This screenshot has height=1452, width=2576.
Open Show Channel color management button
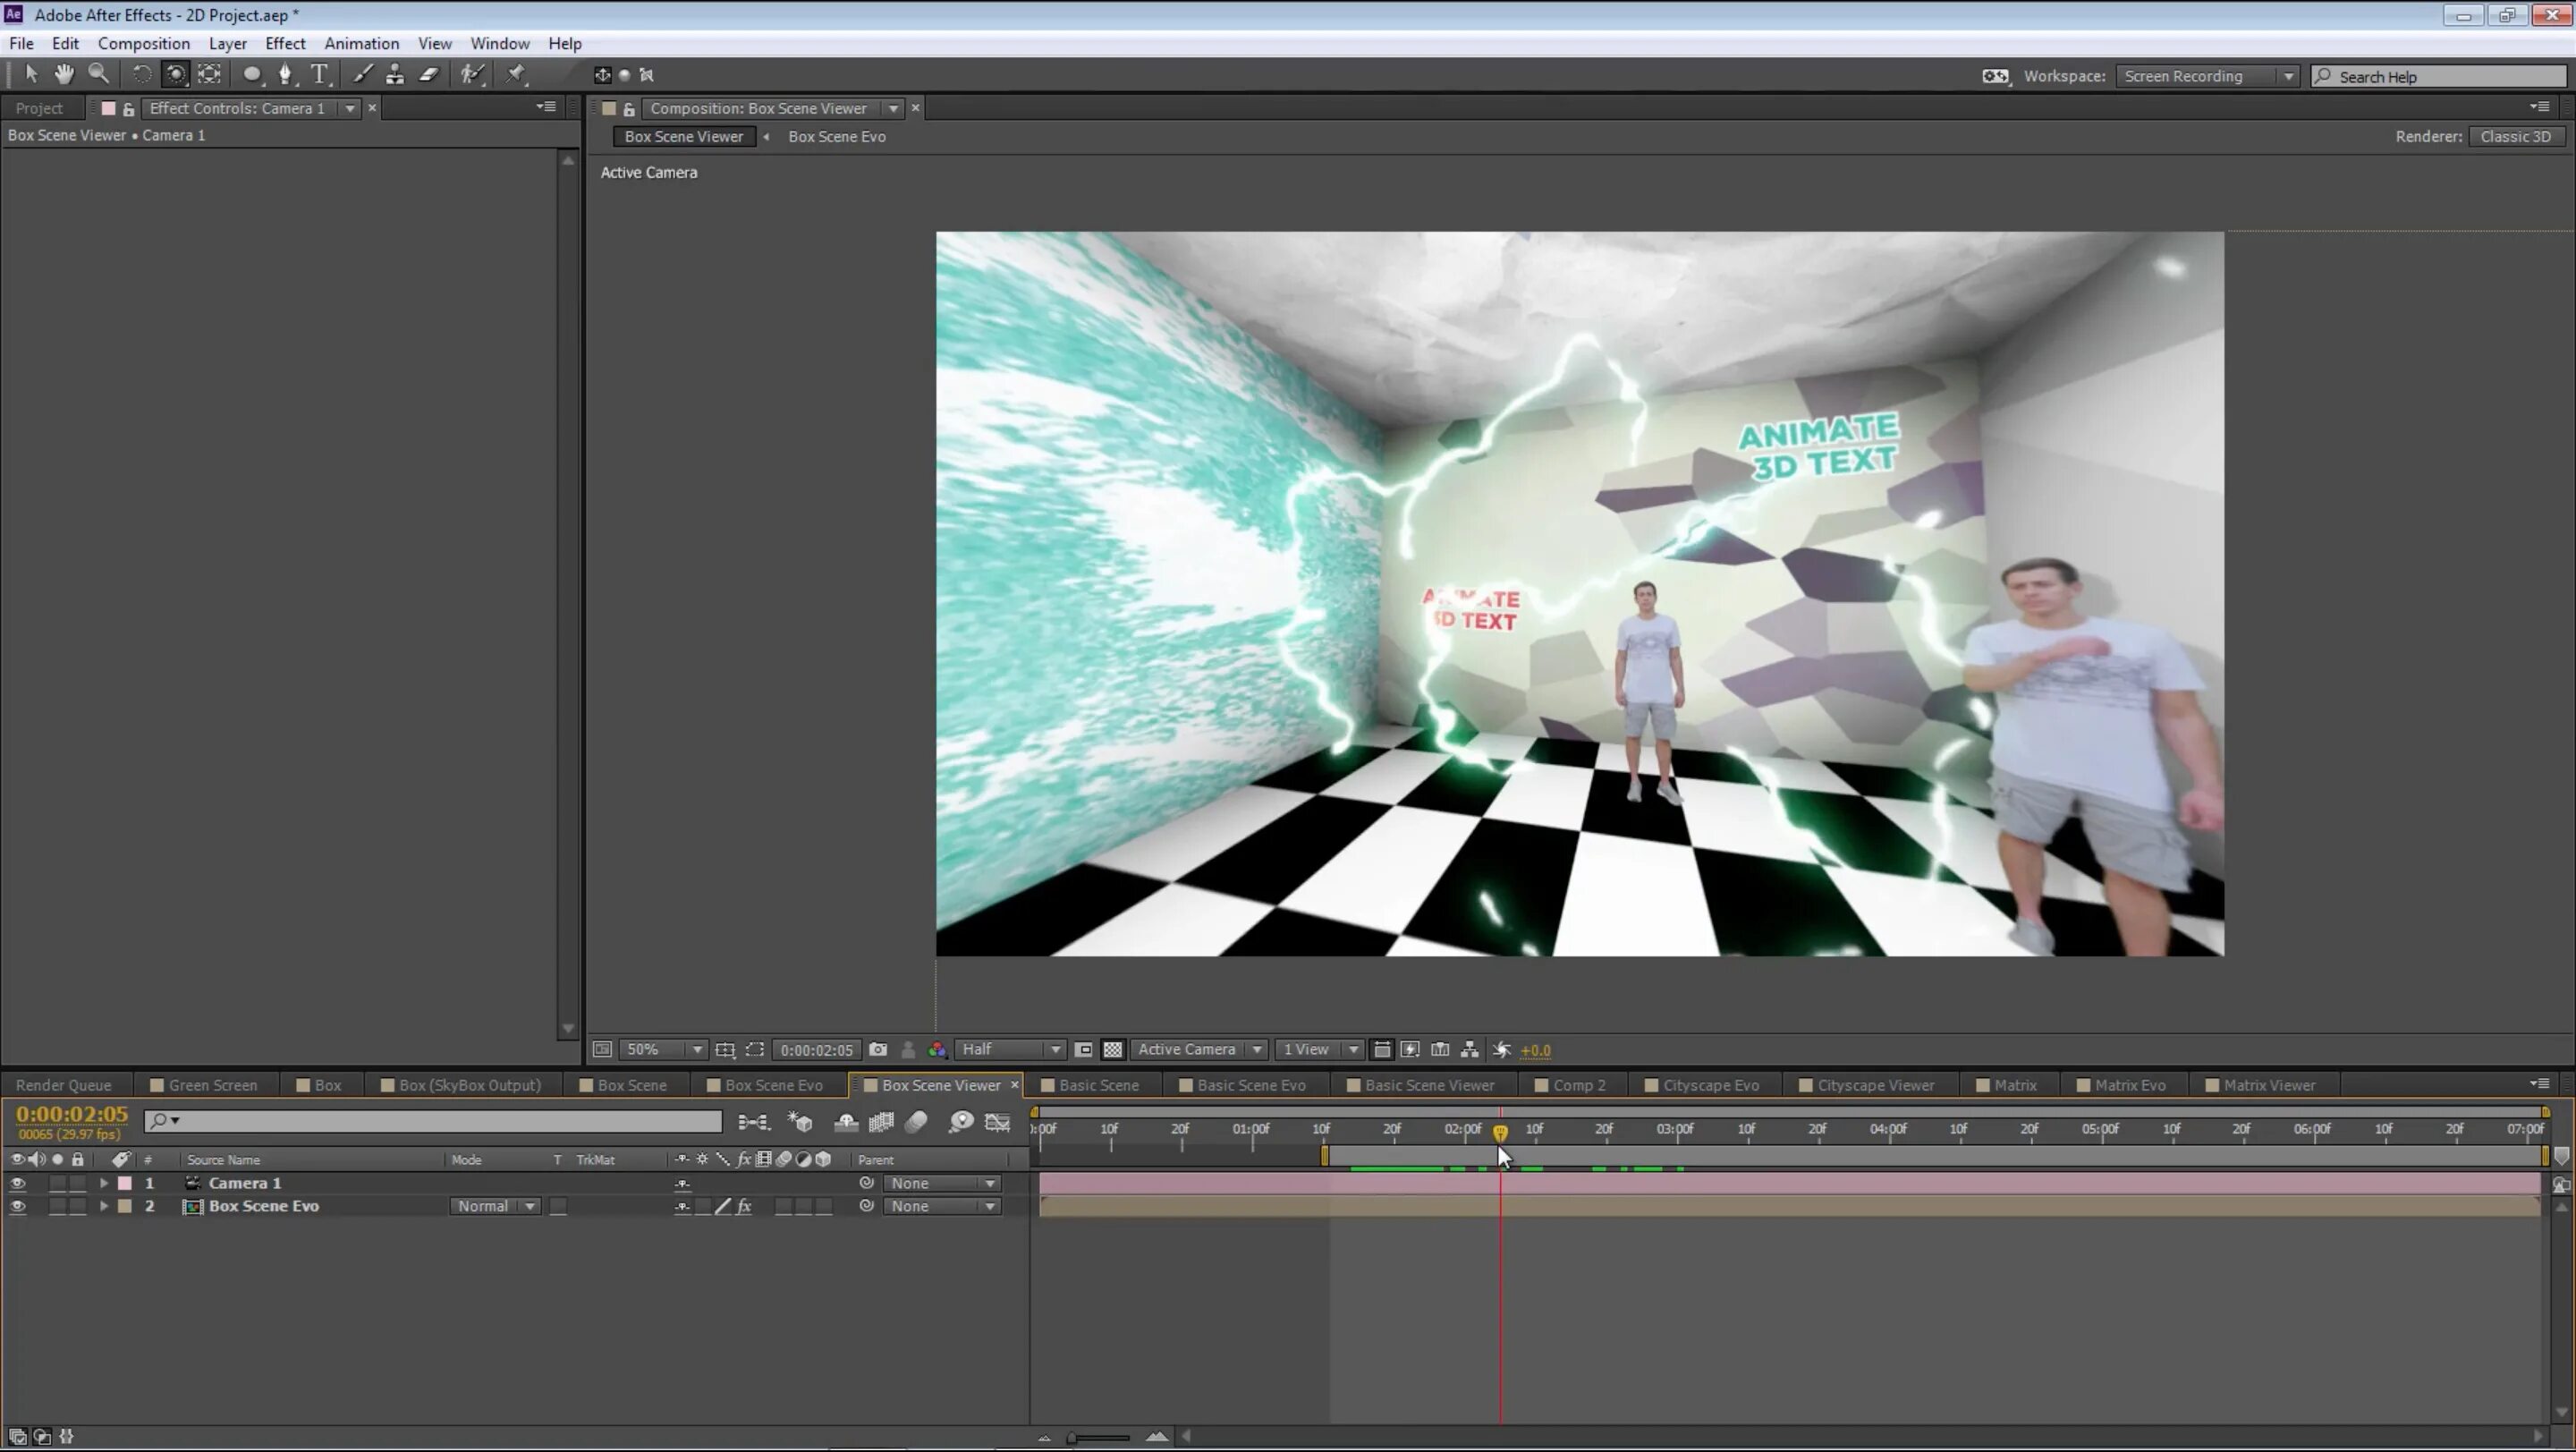tap(937, 1050)
